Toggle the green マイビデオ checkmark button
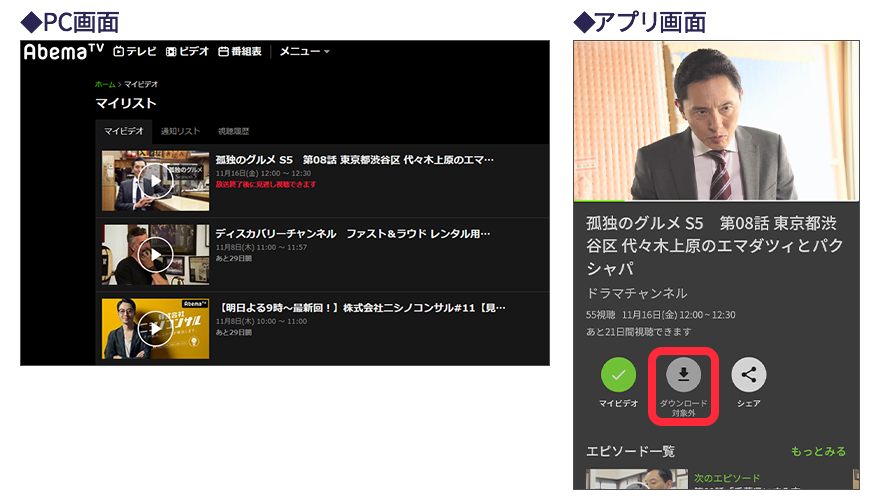 pyautogui.click(x=618, y=375)
